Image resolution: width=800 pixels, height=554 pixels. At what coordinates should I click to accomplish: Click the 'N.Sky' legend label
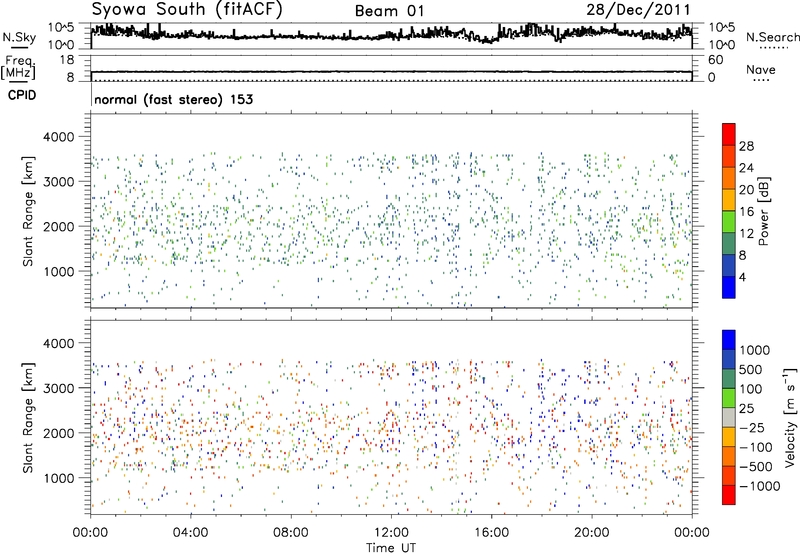click(x=19, y=37)
